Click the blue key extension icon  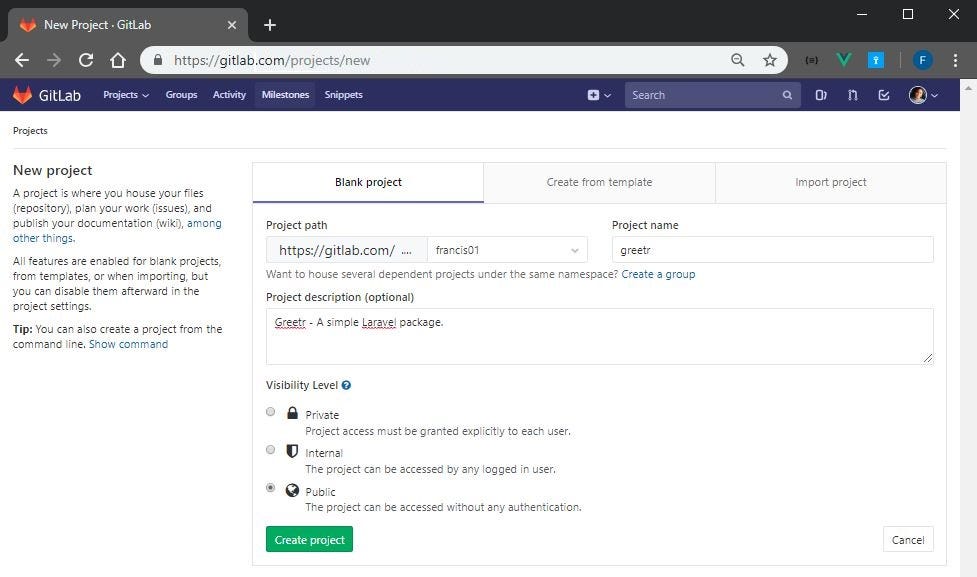(x=875, y=60)
